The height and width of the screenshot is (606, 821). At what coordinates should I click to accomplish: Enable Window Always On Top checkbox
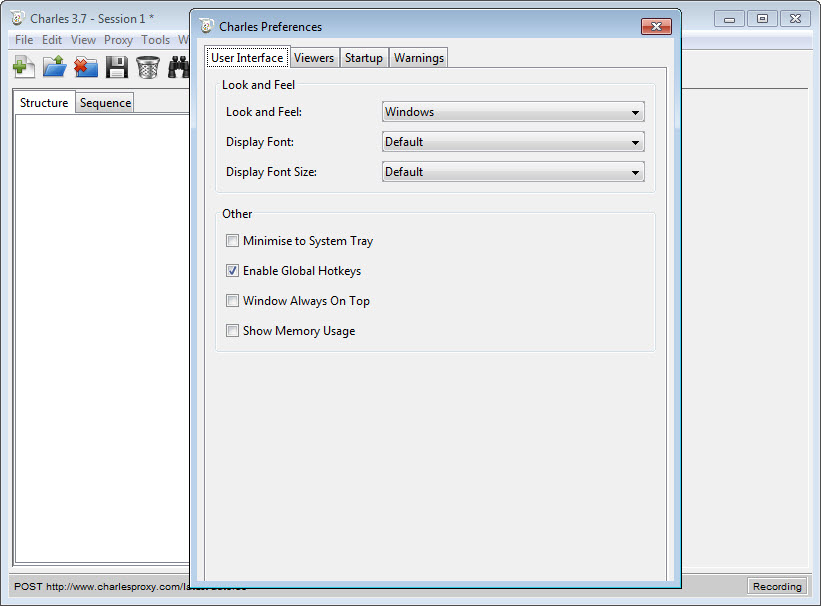pos(232,301)
